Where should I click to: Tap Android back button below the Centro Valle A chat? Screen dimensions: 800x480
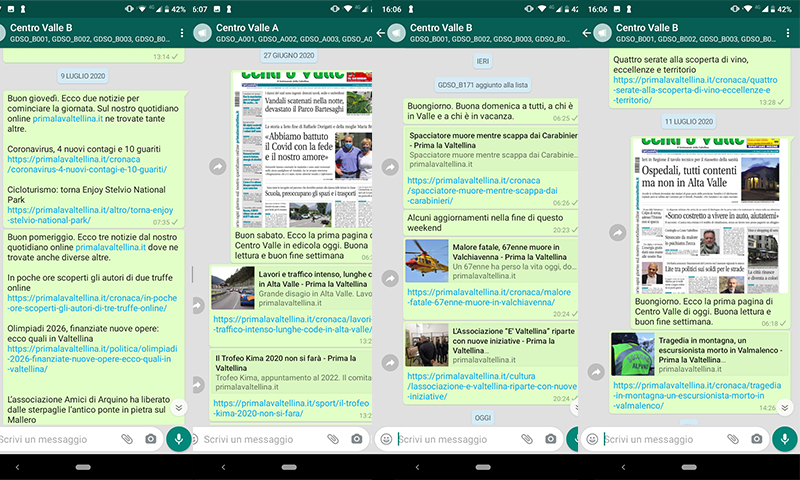tap(223, 467)
